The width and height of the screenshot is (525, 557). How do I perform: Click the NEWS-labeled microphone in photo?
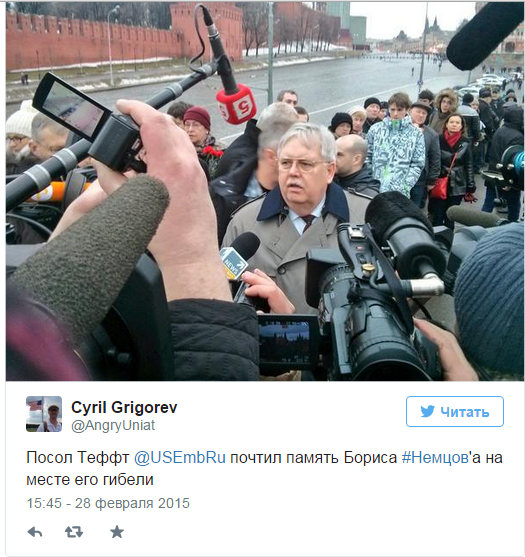coord(238,255)
